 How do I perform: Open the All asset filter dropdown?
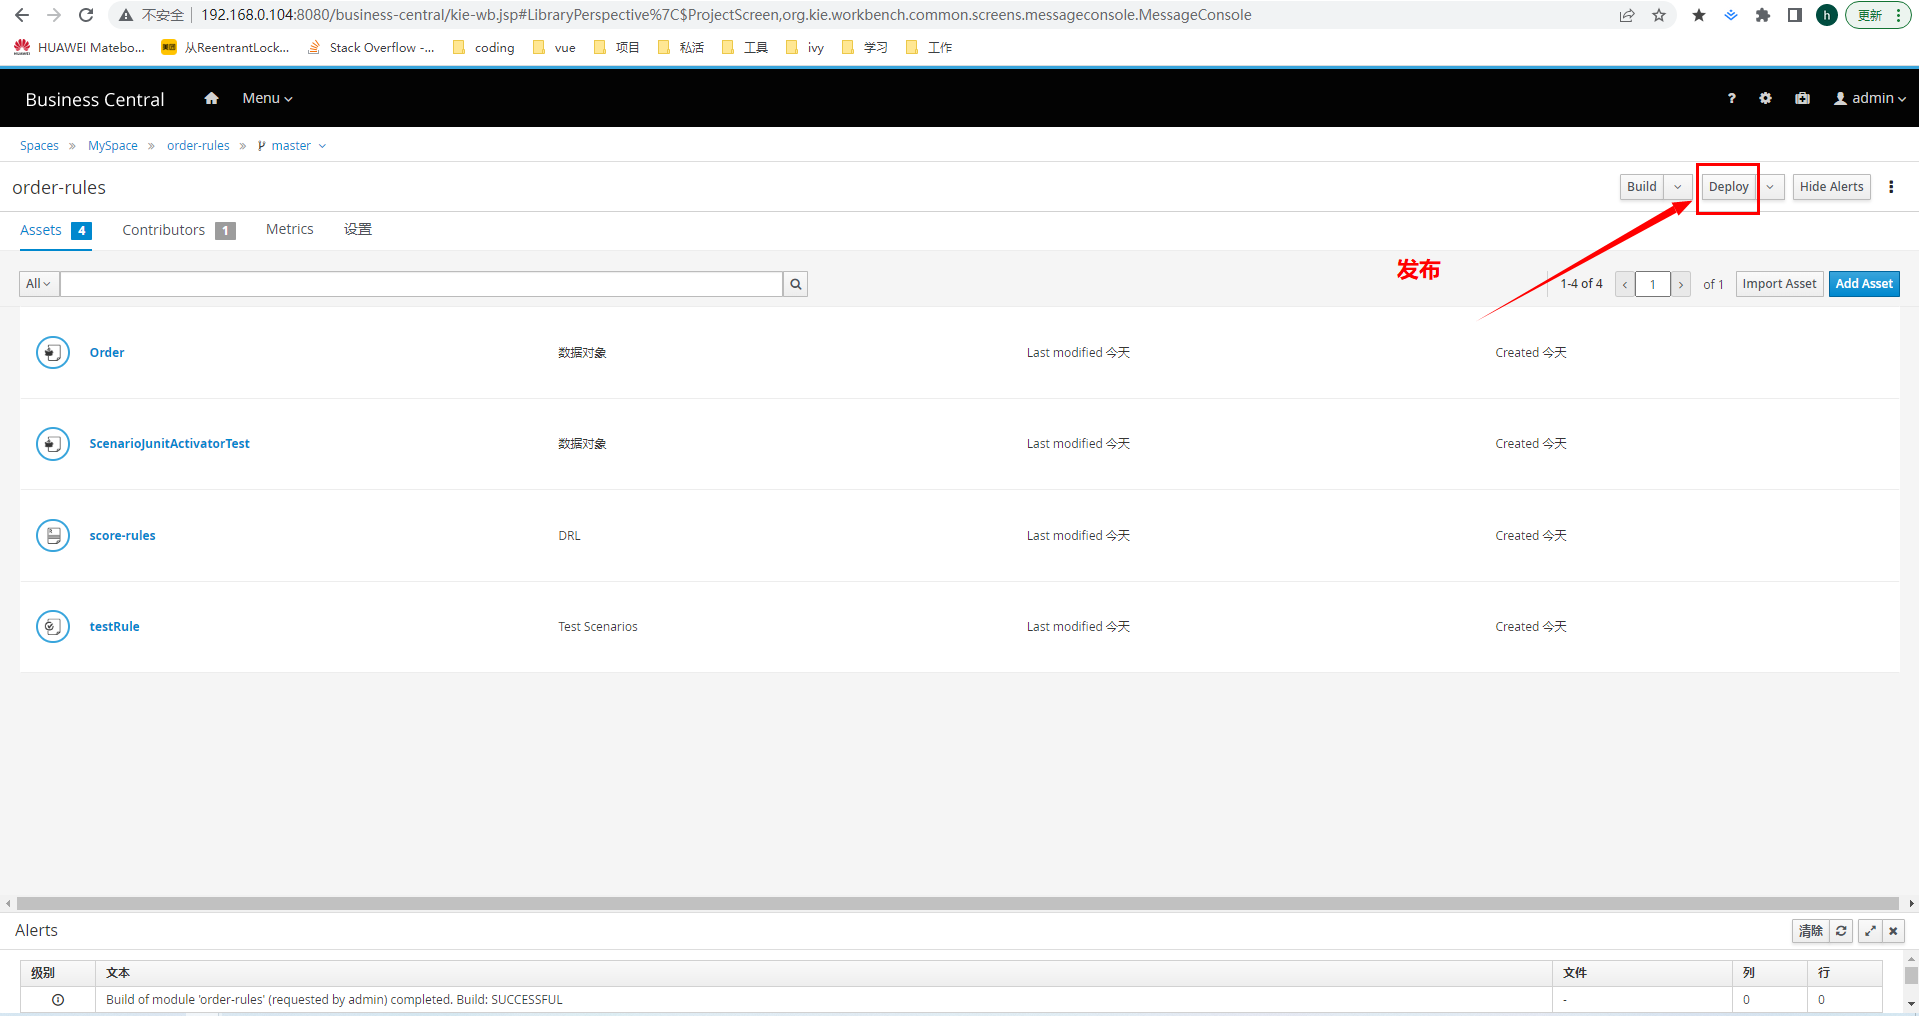click(39, 284)
